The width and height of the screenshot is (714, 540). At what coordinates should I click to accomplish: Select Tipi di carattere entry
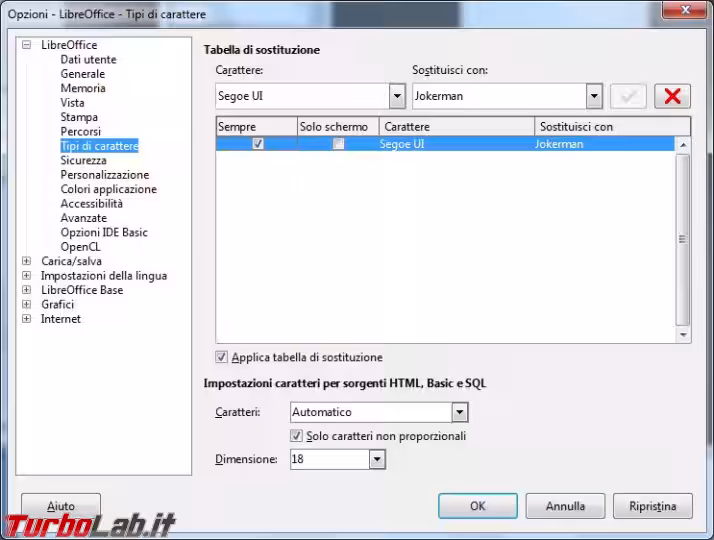click(99, 146)
